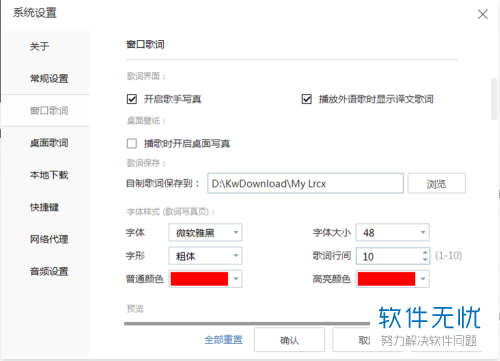This screenshot has height=361, width=500.
Task: Open the 关于 settings section
Action: 39,46
